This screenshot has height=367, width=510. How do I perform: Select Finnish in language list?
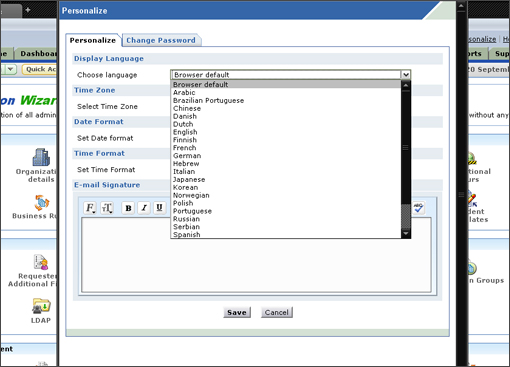pyautogui.click(x=286, y=140)
